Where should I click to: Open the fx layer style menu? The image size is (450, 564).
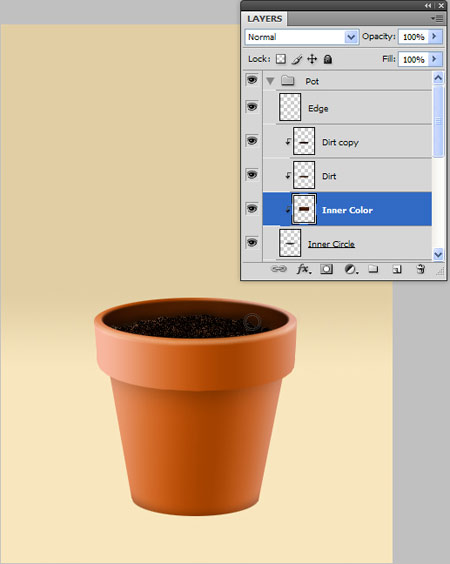click(x=303, y=269)
